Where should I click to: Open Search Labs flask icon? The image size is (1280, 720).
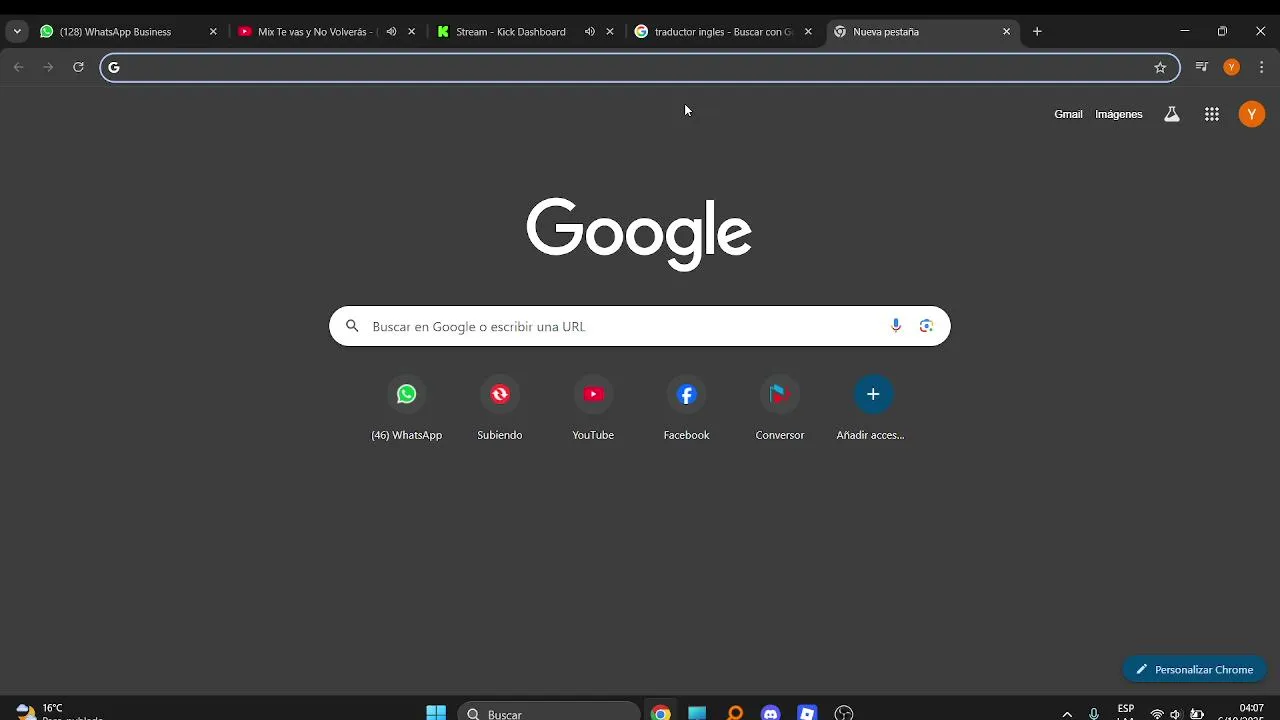[x=1172, y=114]
